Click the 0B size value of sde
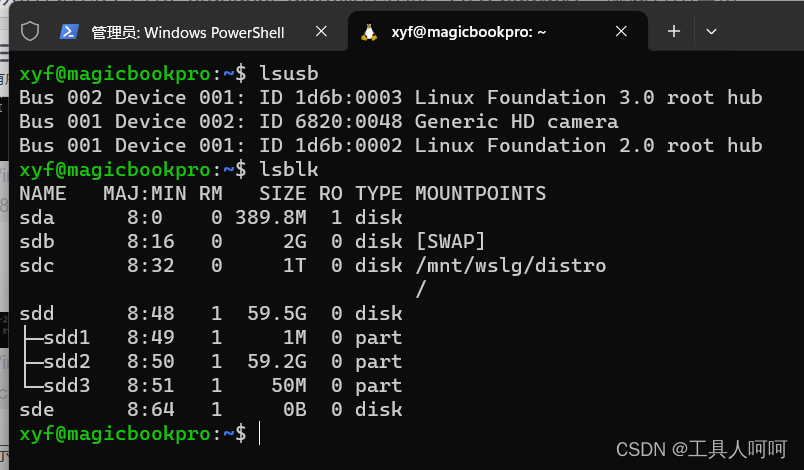This screenshot has width=804, height=470. (x=295, y=410)
